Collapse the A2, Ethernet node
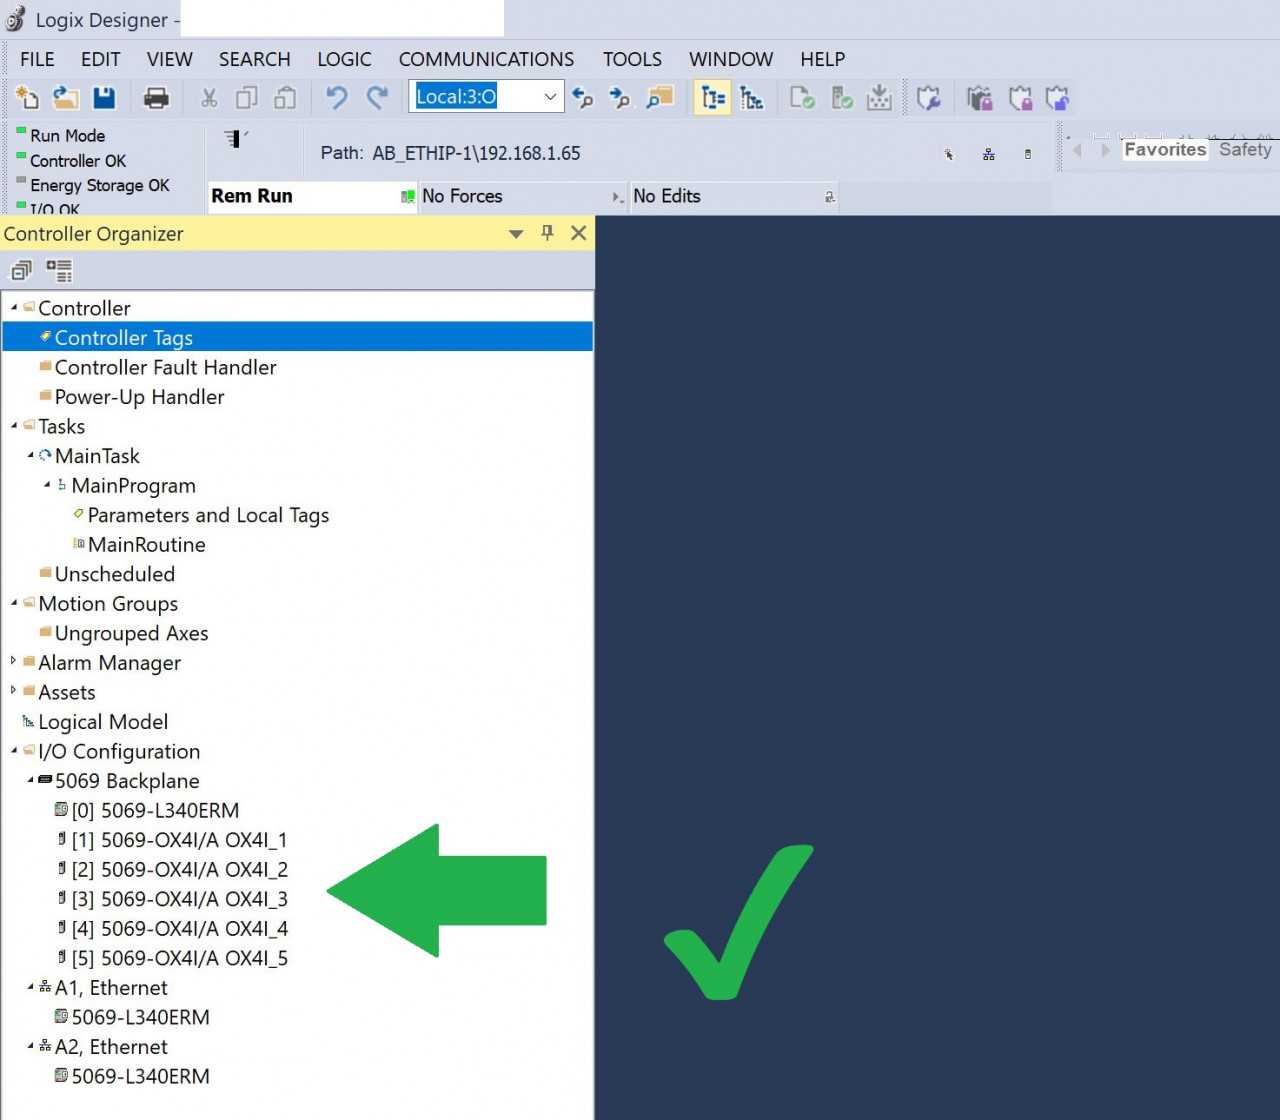1280x1120 pixels. pos(31,1046)
